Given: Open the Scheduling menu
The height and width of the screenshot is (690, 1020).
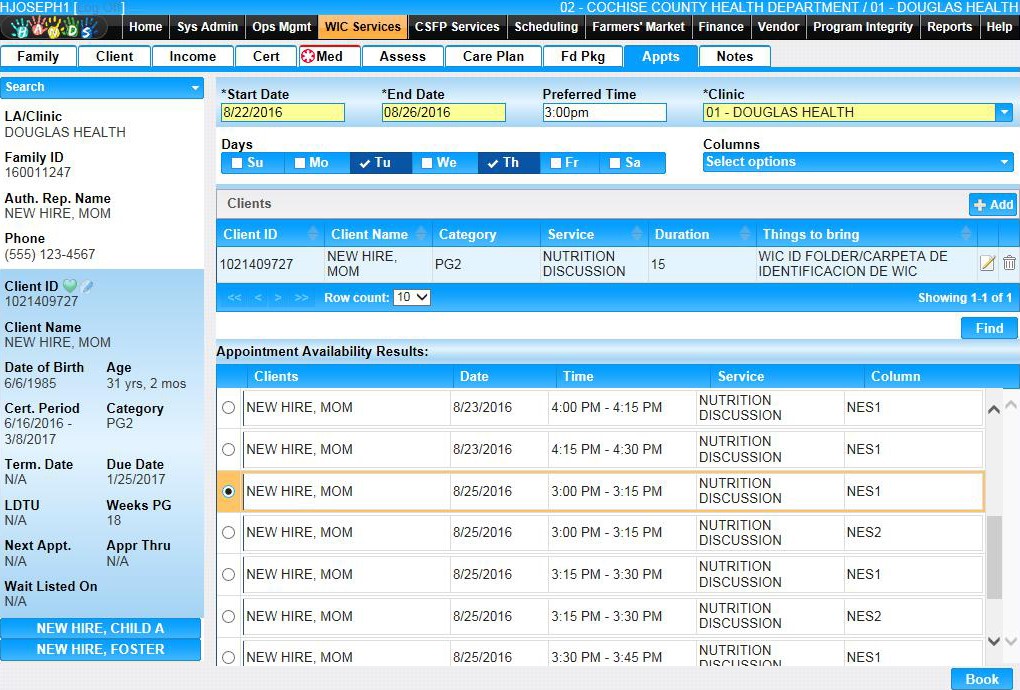Looking at the screenshot, I should [546, 27].
